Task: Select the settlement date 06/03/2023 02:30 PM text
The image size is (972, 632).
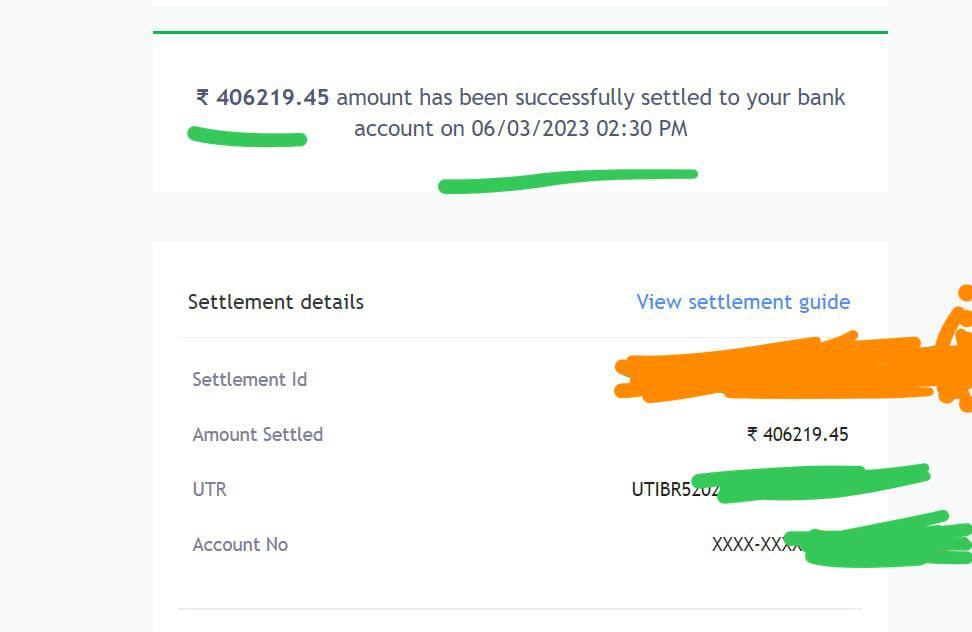Action: click(579, 128)
